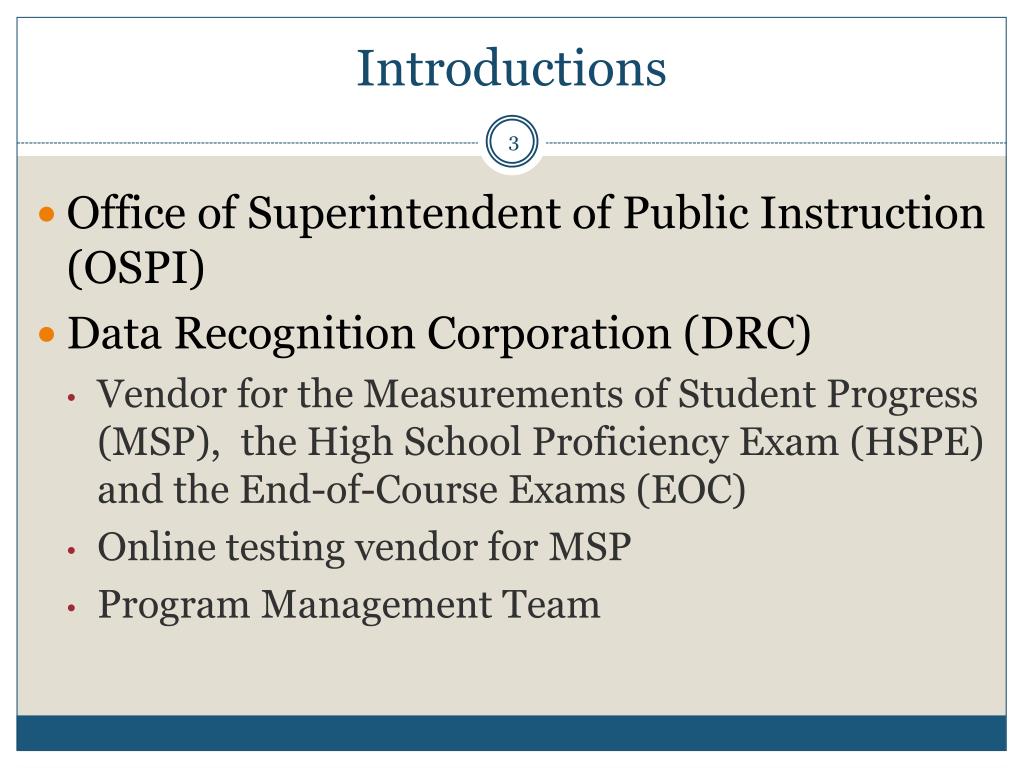
Task: Click the Program Management Team line
Action: point(349,605)
